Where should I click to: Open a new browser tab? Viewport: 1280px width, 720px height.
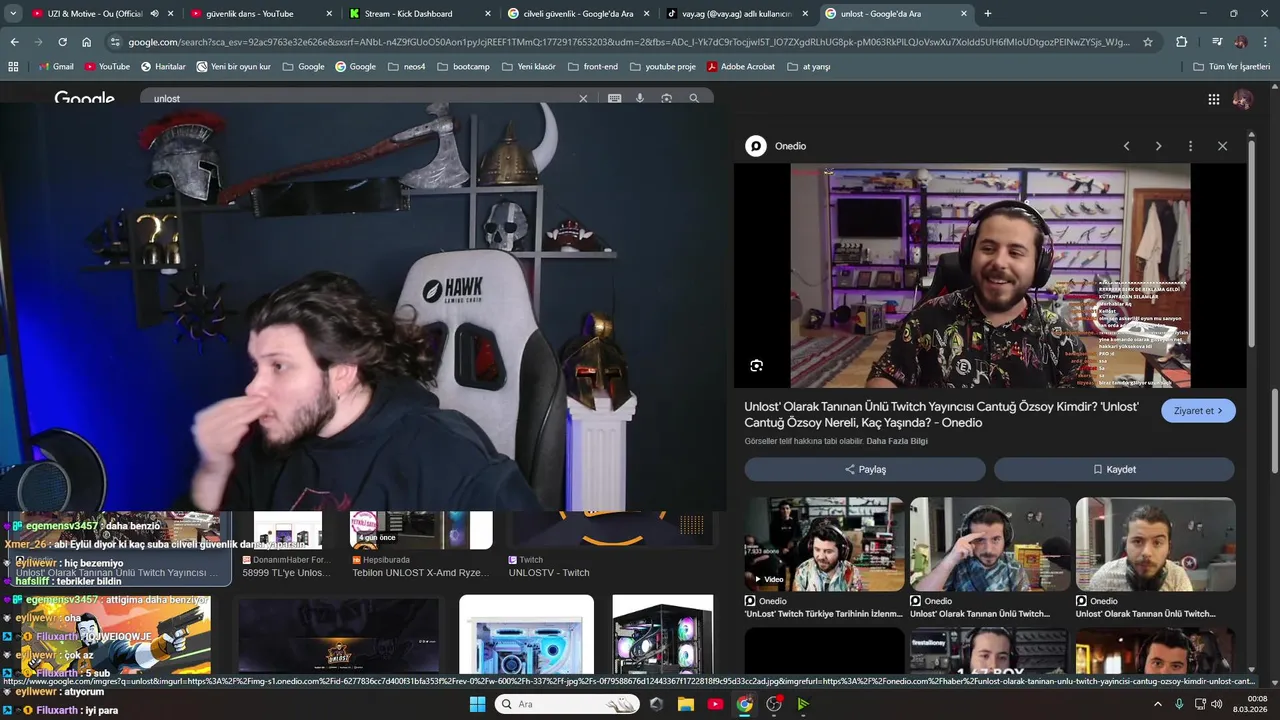point(988,14)
